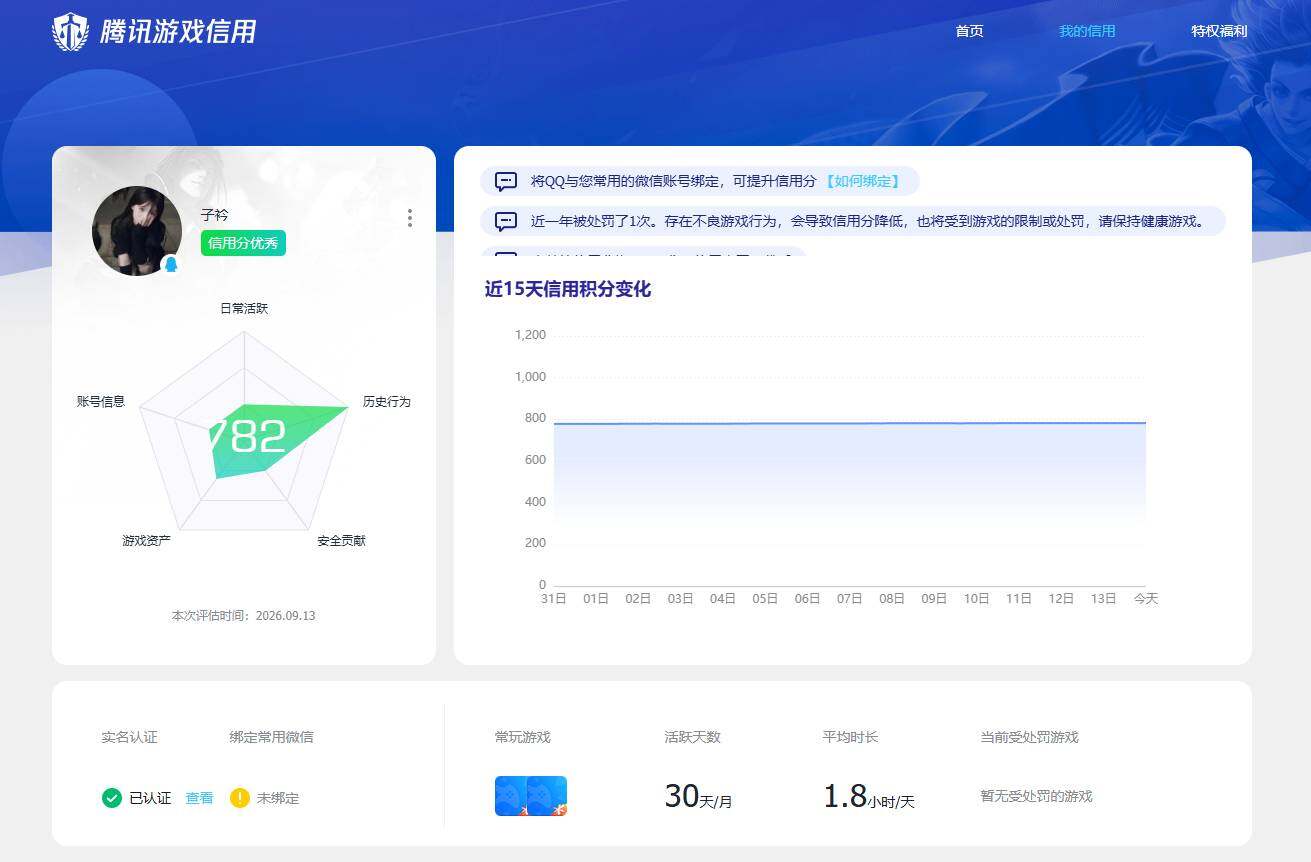Click the 1,200 y-axis value
Viewport: 1311px width, 862px height.
530,335
